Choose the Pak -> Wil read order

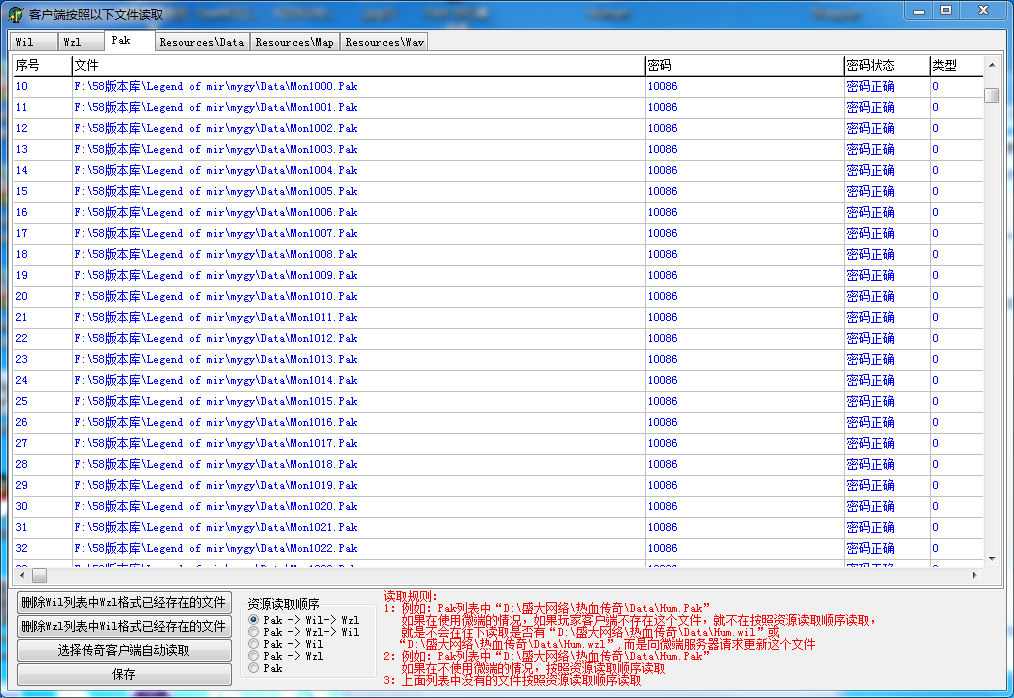254,644
